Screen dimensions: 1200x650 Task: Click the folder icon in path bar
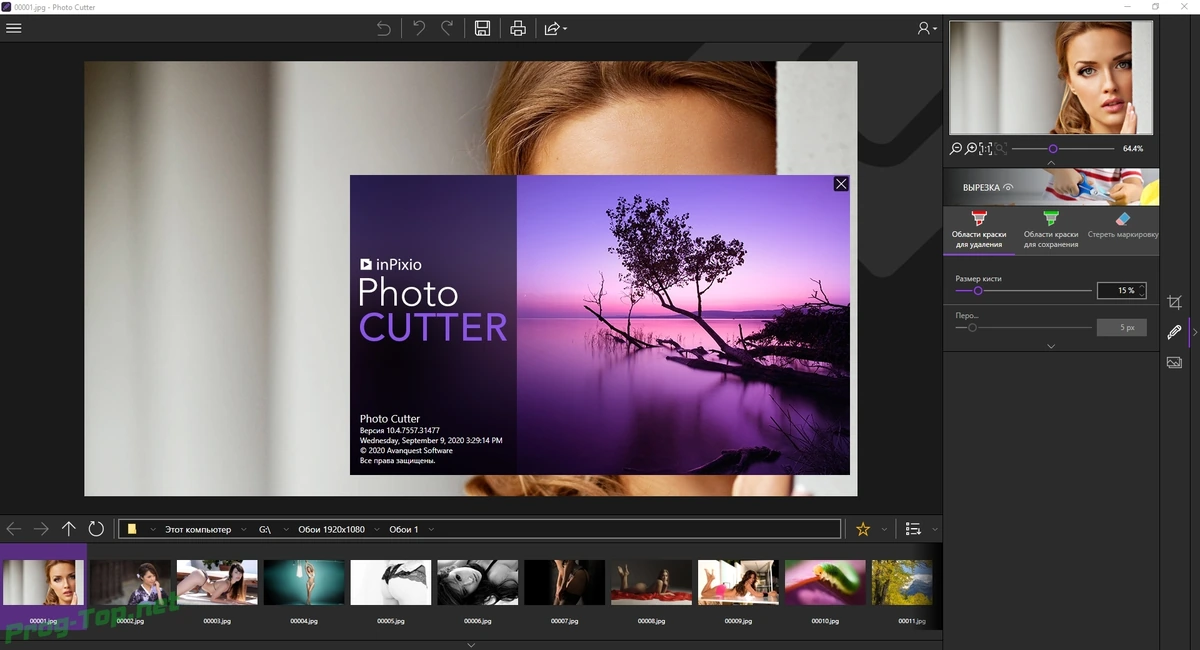(x=132, y=529)
